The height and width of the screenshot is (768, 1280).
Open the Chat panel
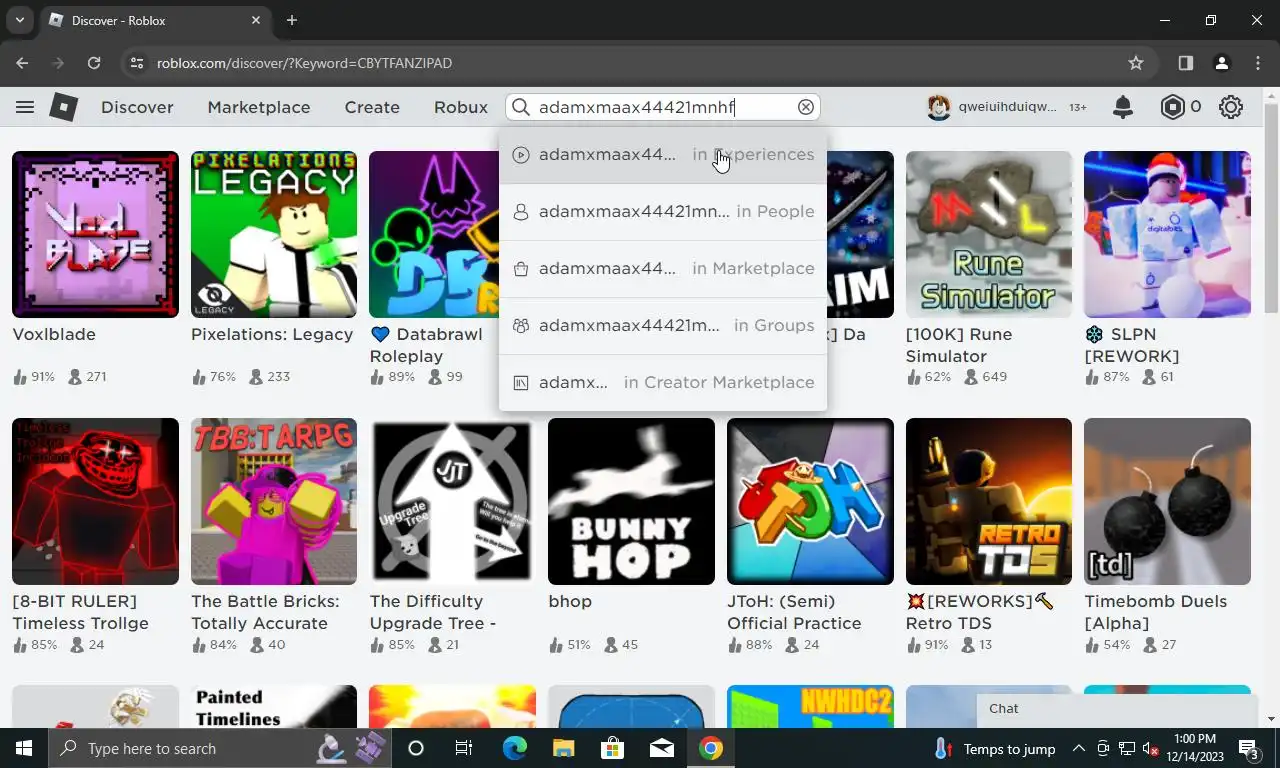pos(1116,709)
